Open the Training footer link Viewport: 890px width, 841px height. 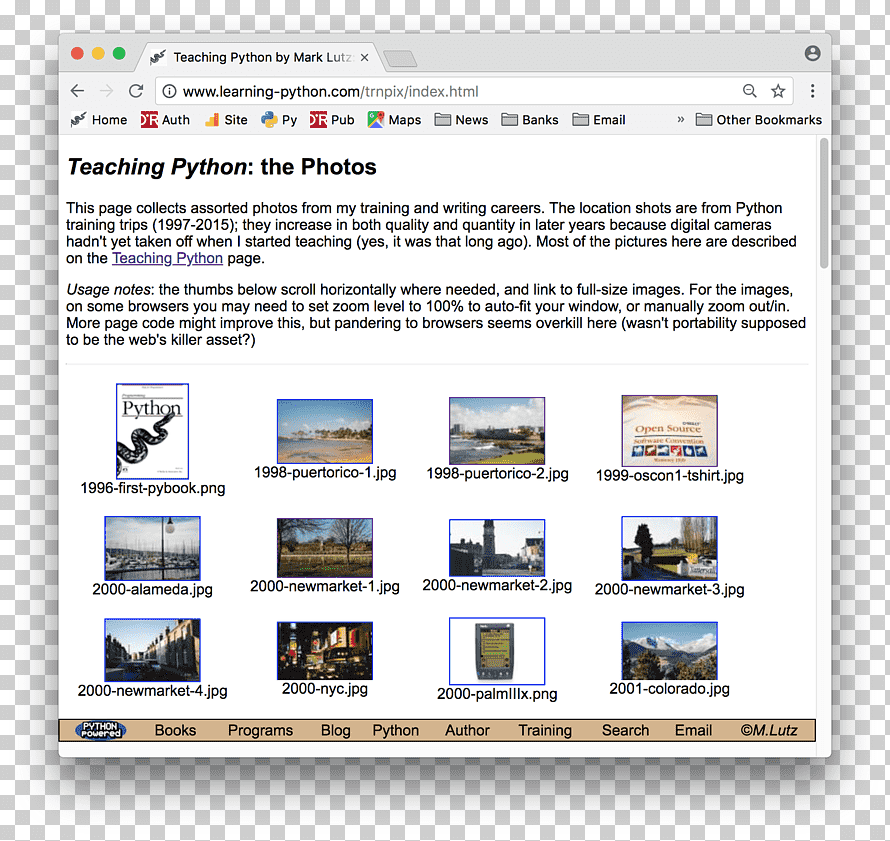coord(545,730)
